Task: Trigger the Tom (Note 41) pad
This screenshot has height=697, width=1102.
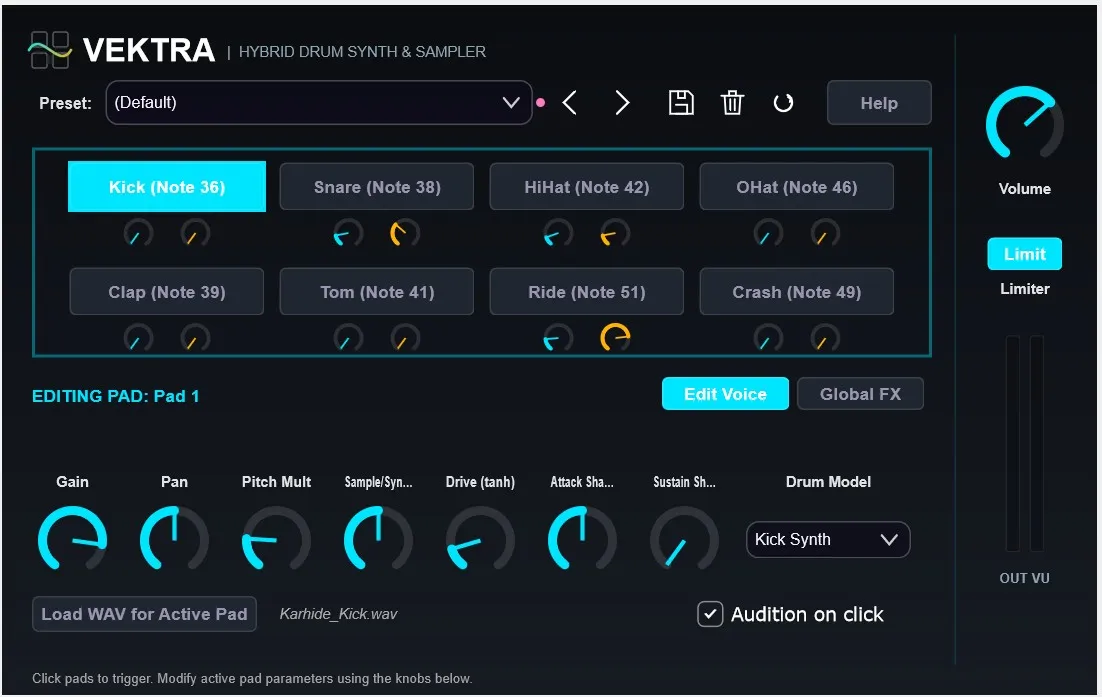Action: [x=377, y=292]
